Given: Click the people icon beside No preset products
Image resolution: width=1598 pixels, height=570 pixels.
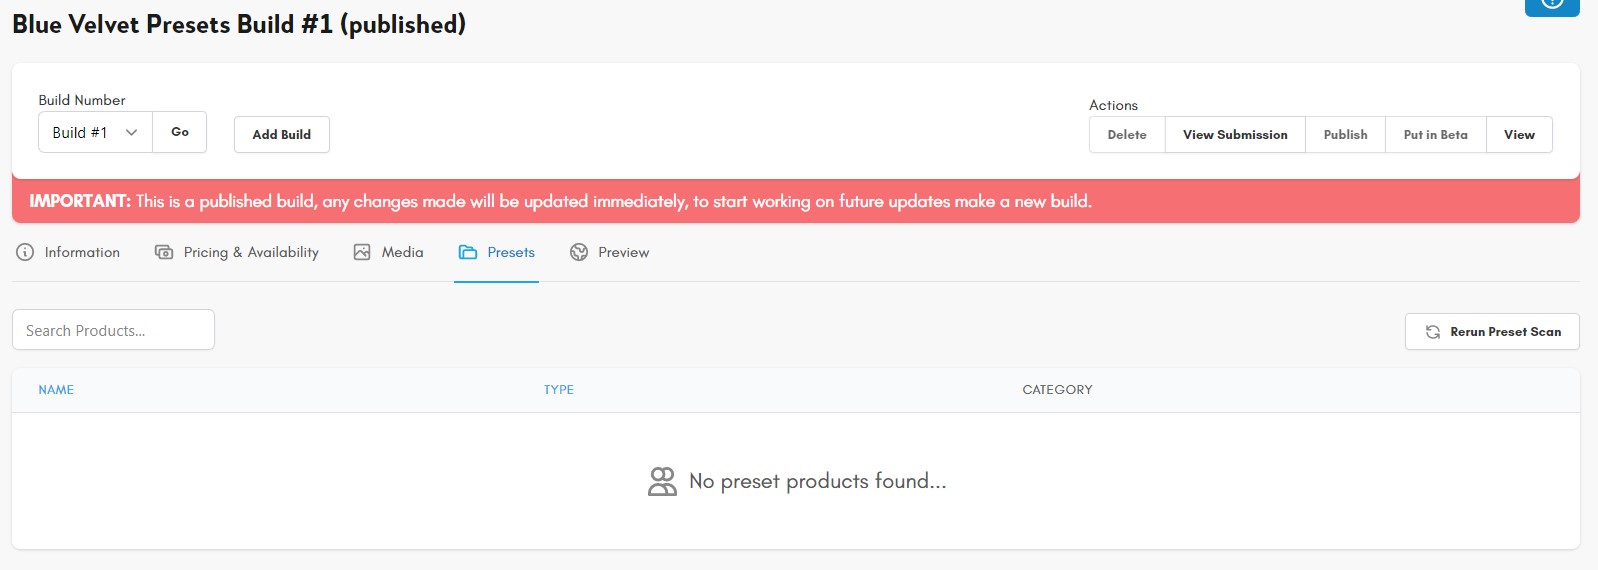Looking at the screenshot, I should click(662, 481).
